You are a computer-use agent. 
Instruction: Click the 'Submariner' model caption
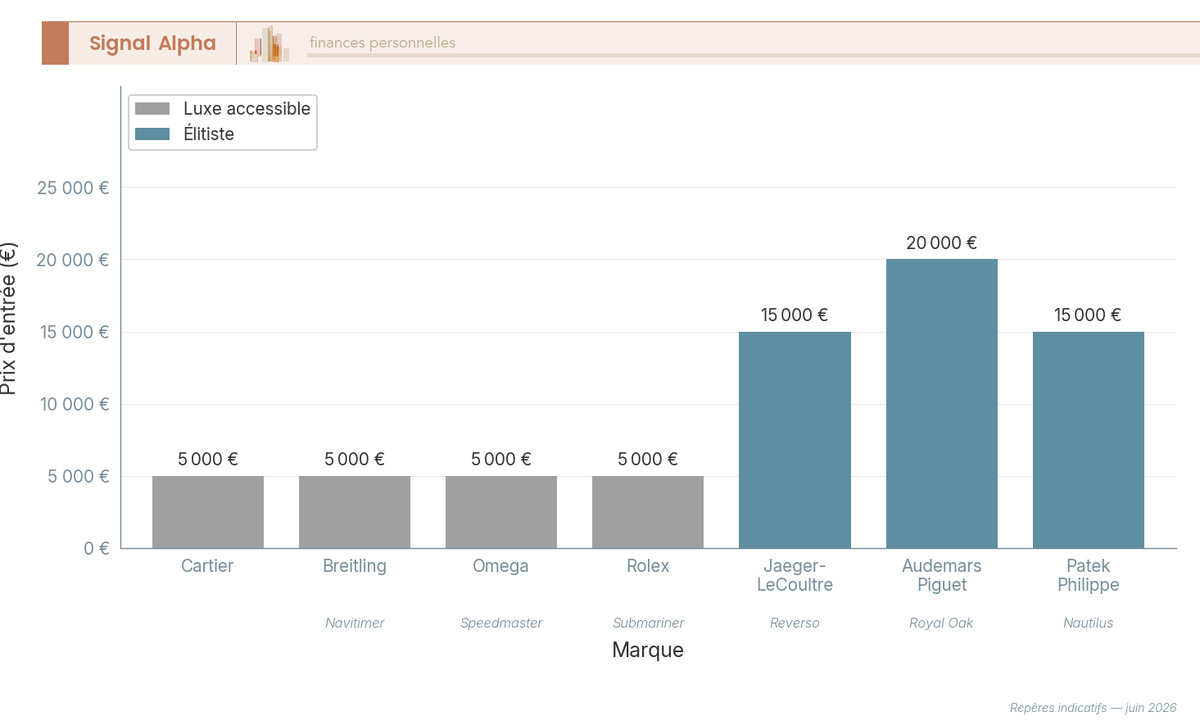tap(648, 623)
